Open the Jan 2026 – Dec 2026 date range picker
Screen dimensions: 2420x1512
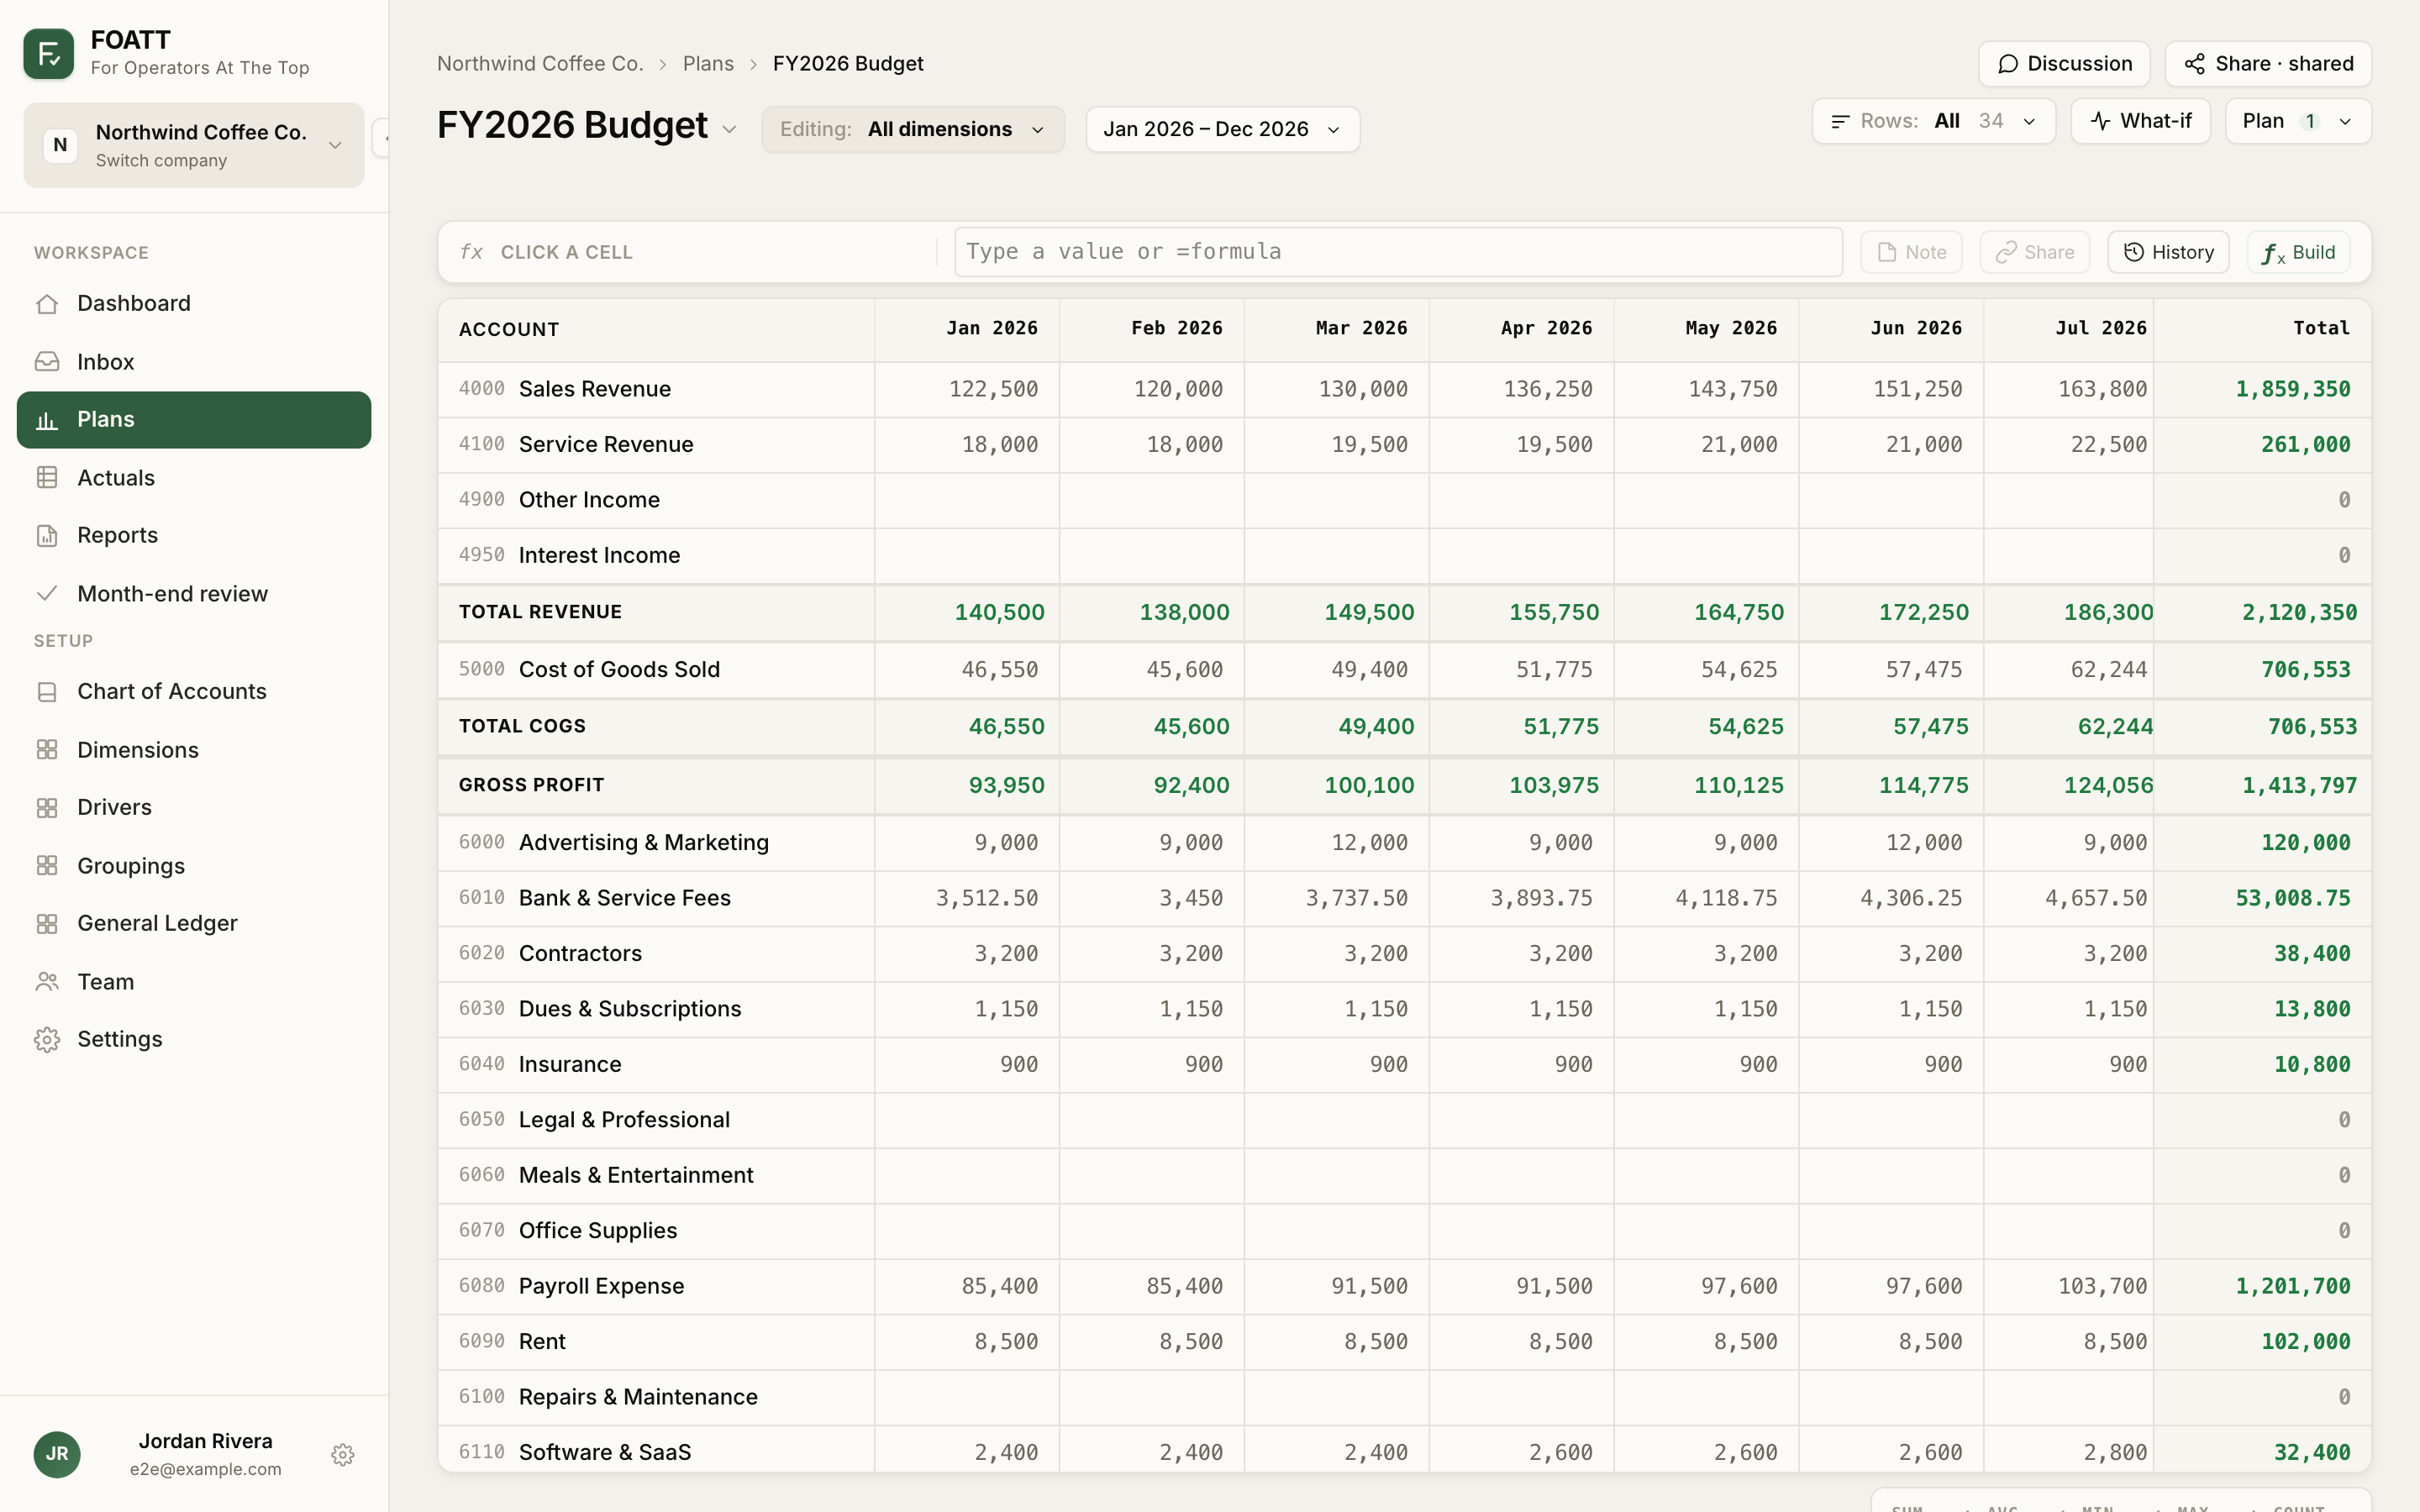point(1223,130)
